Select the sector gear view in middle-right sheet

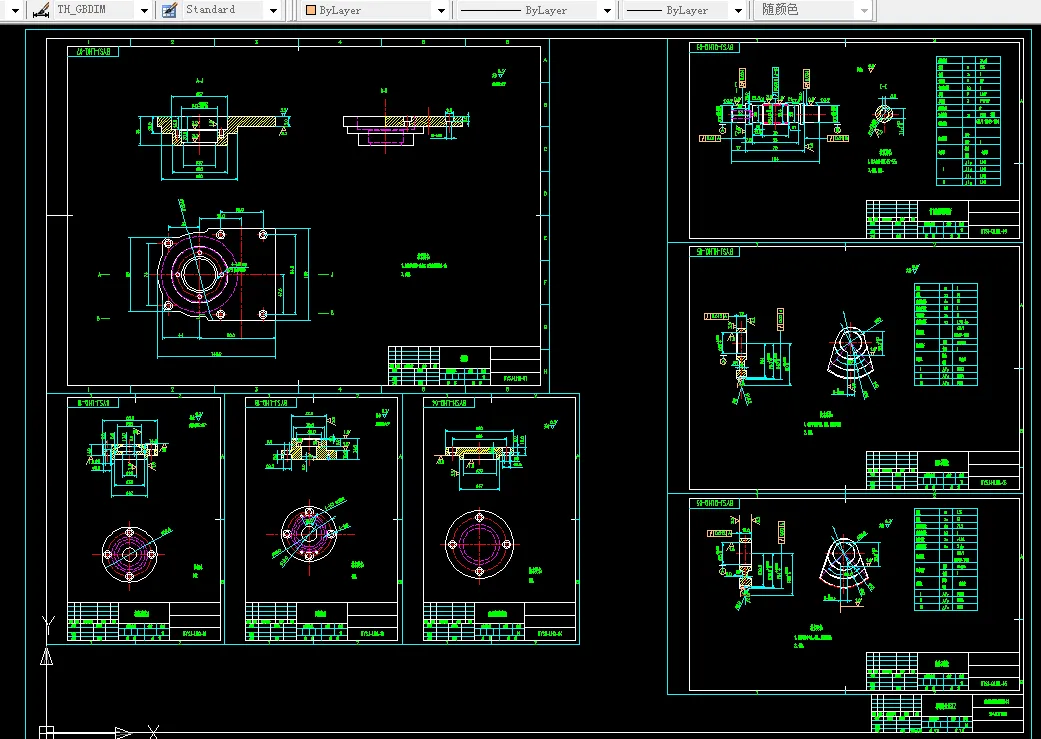point(852,355)
